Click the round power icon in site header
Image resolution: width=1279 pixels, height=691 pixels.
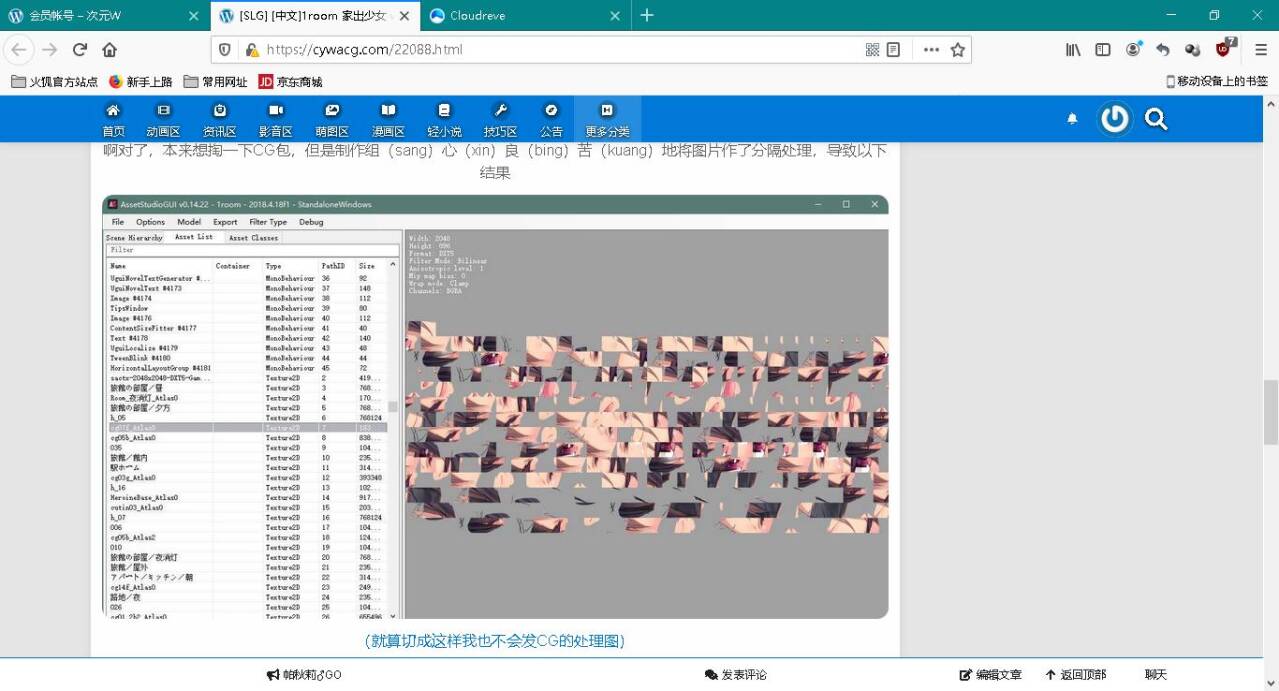click(x=1114, y=119)
